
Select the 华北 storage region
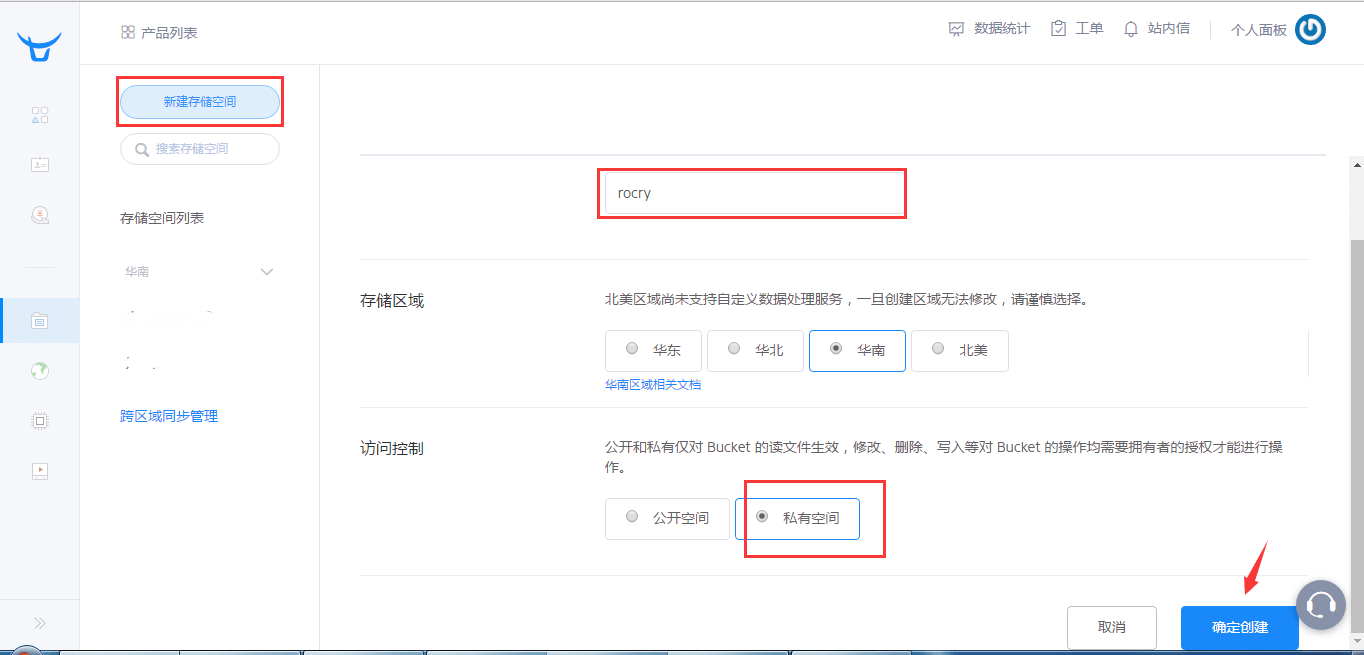click(755, 350)
